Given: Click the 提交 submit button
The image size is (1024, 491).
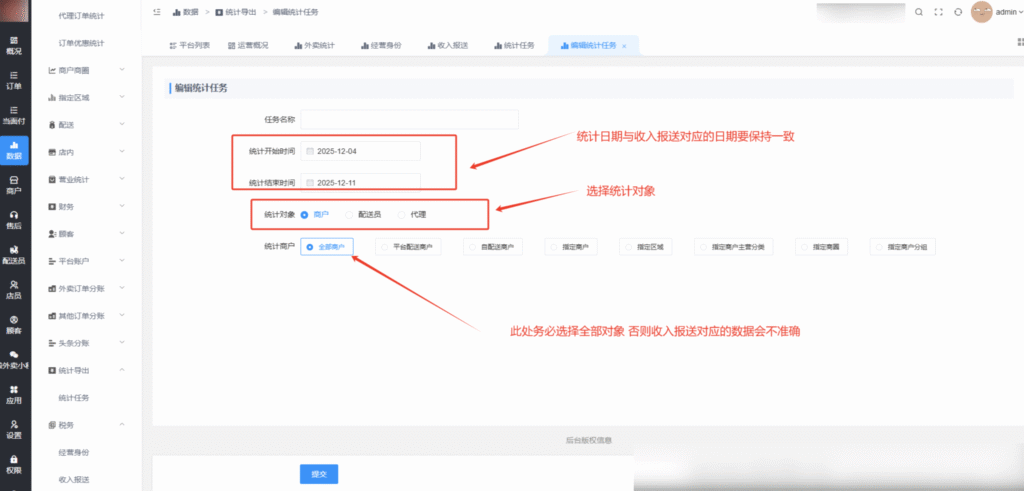Looking at the screenshot, I should tap(319, 474).
